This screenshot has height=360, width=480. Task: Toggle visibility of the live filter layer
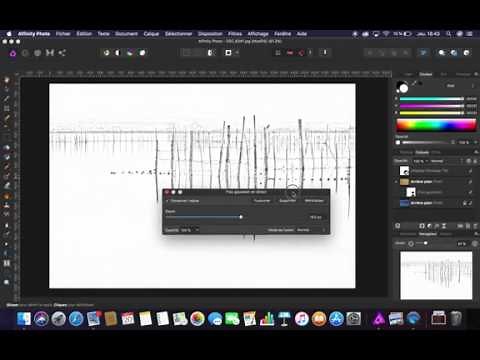pos(470,171)
